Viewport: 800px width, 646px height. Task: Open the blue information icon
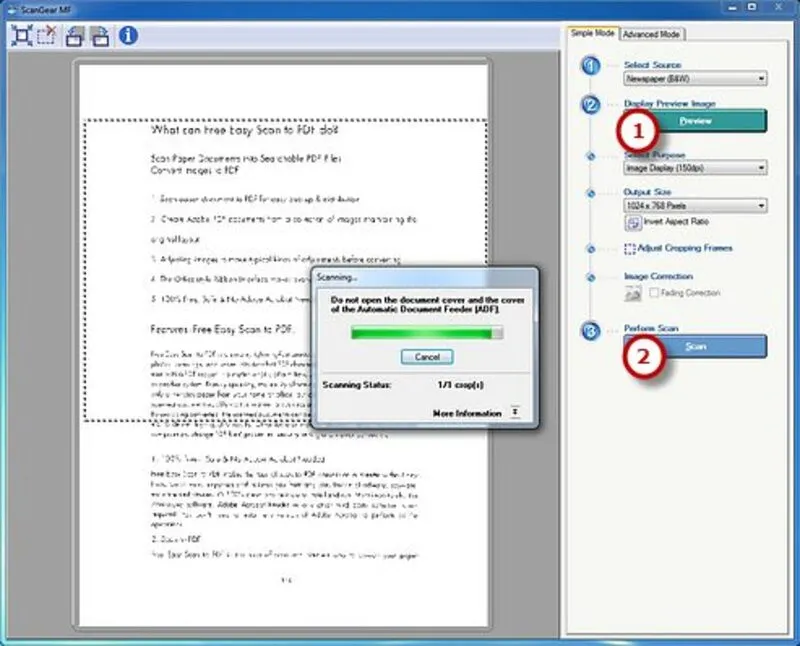click(128, 37)
